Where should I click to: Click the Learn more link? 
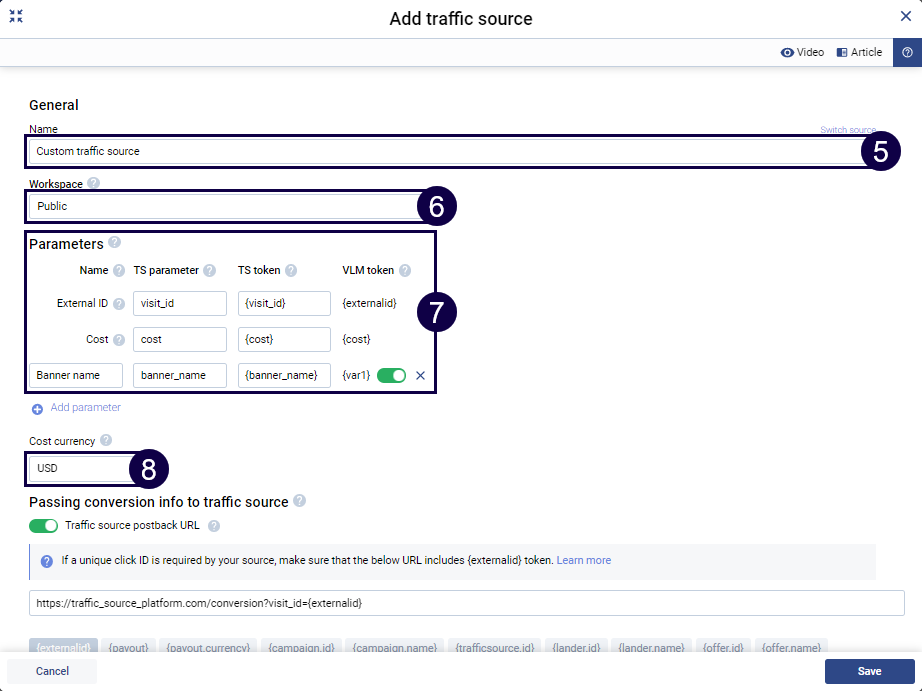[584, 560]
